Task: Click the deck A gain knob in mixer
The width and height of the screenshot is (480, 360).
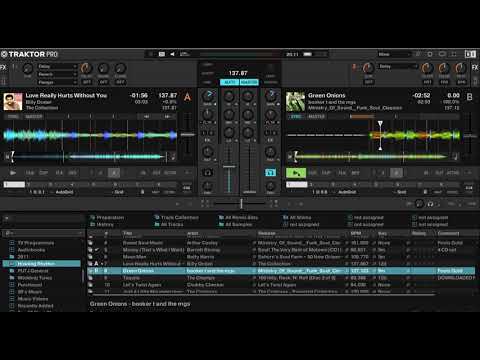Action: click(209, 96)
